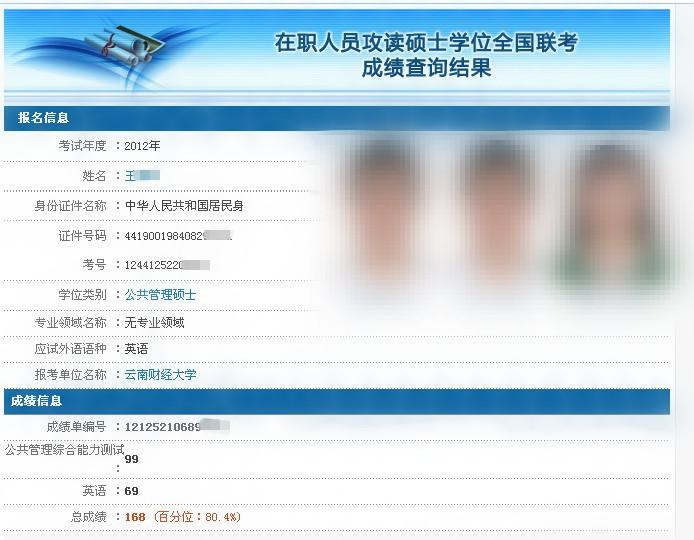Viewport: 694px width, 540px height.
Task: Click the right blurred candidate photo
Action: tap(613, 217)
